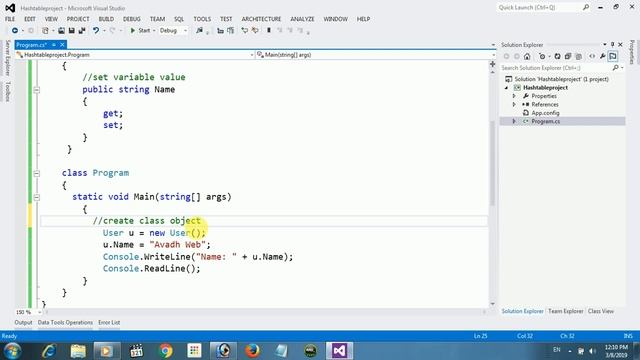Open the EDIT menu
This screenshot has height=360, width=640.
click(30, 19)
